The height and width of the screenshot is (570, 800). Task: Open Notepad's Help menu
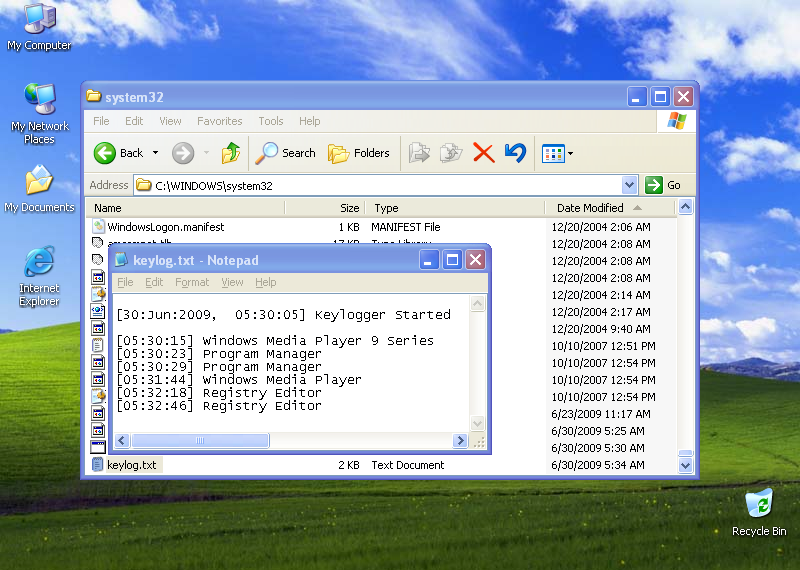(266, 282)
